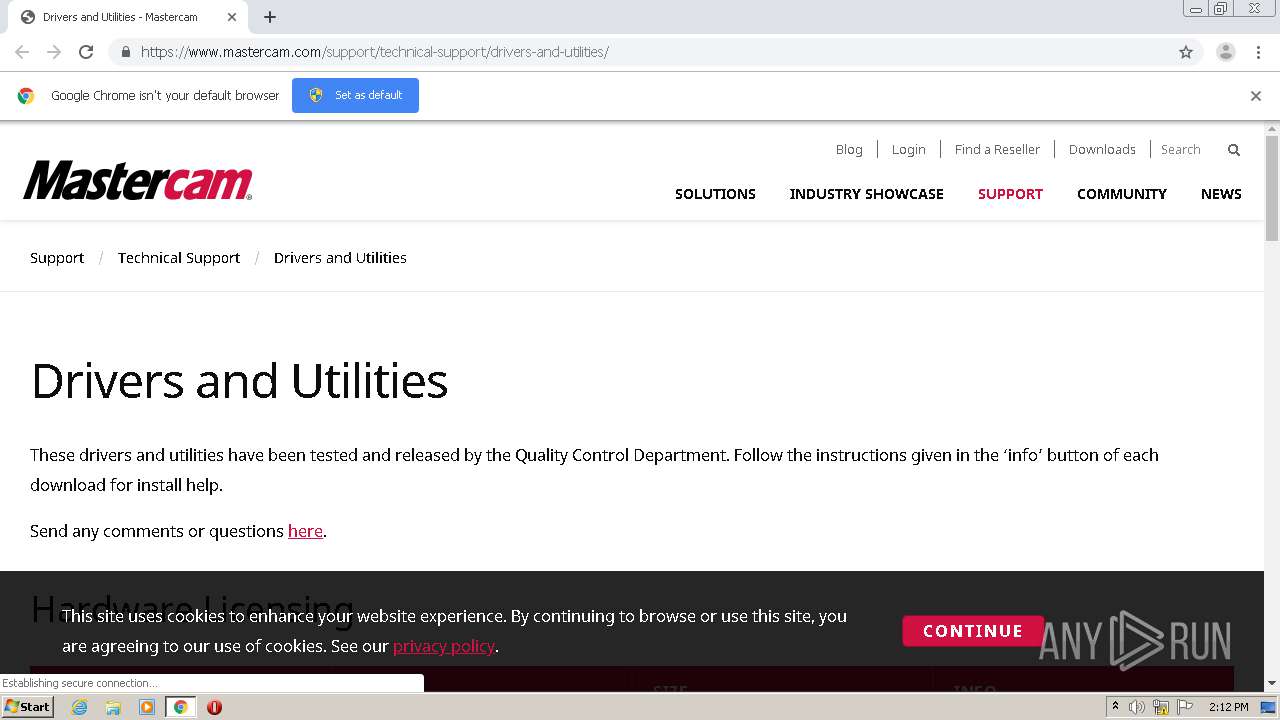Open the SUPPORT menu
This screenshot has width=1280, height=720.
click(x=1010, y=194)
